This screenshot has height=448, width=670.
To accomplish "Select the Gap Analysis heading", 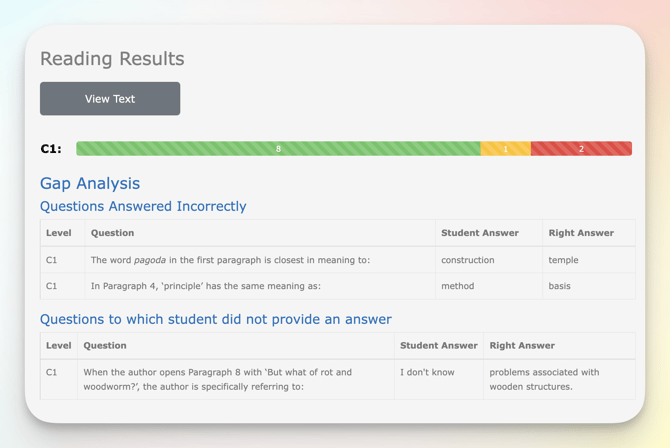I will pyautogui.click(x=90, y=183).
